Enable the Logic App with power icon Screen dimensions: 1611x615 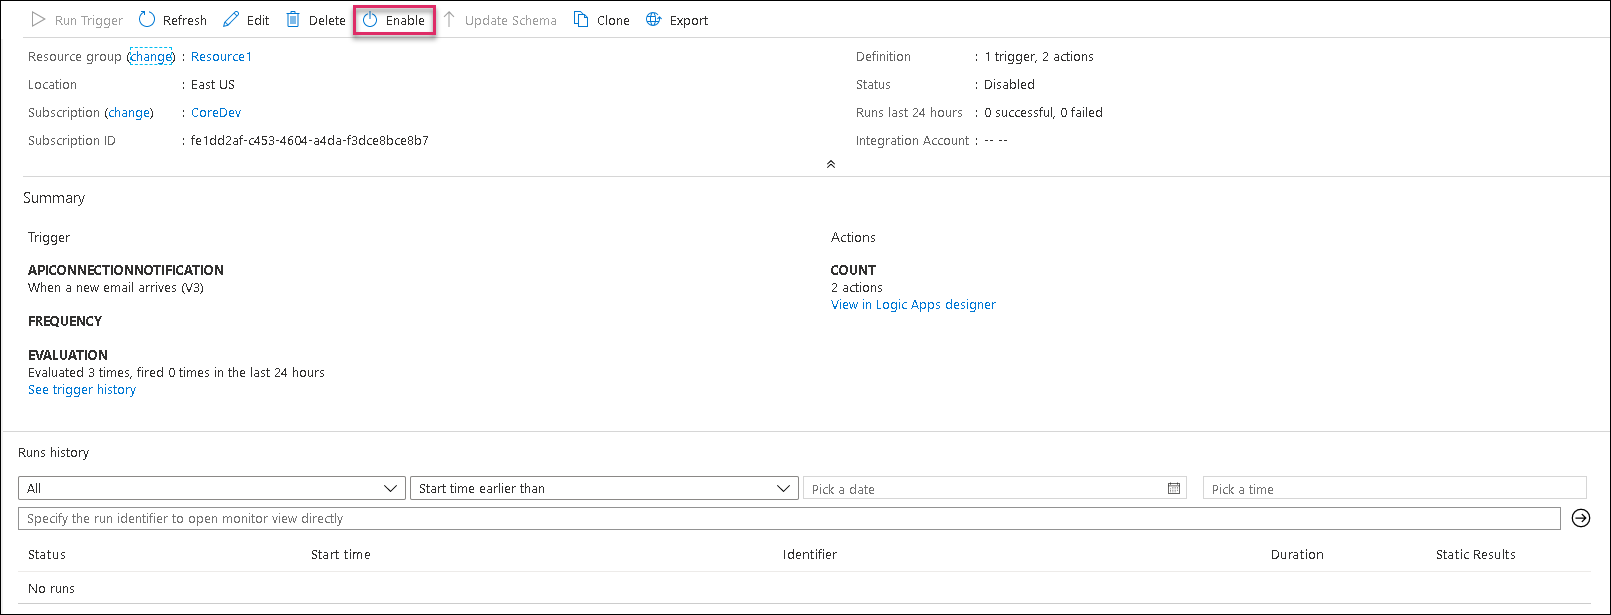click(370, 20)
